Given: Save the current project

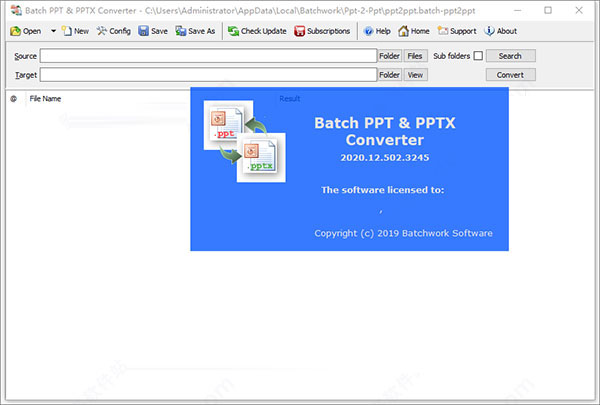Looking at the screenshot, I should tap(153, 31).
